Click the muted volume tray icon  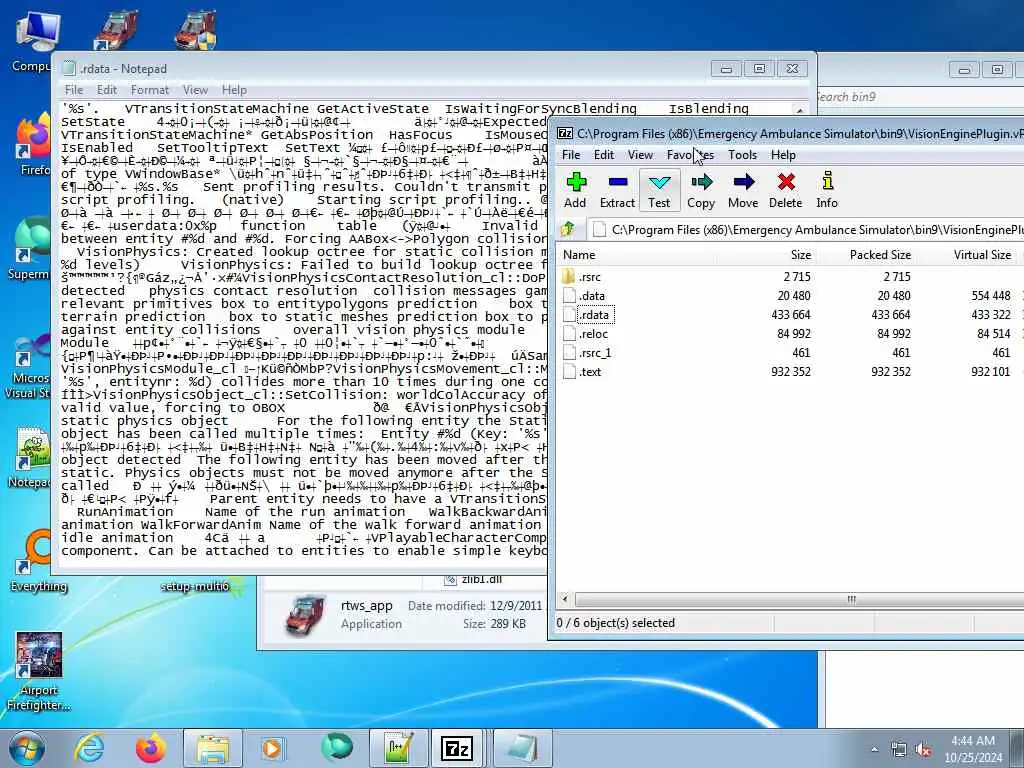pyautogui.click(x=923, y=750)
